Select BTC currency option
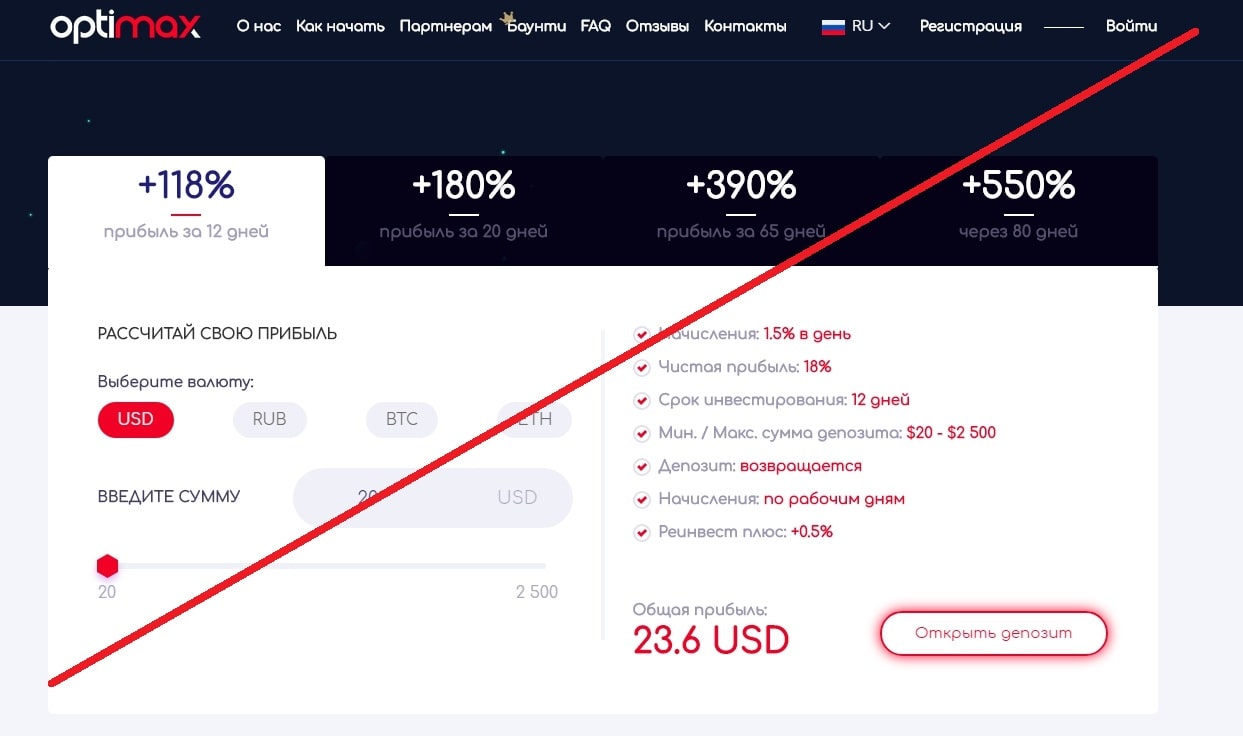This screenshot has width=1243, height=736. coord(402,419)
